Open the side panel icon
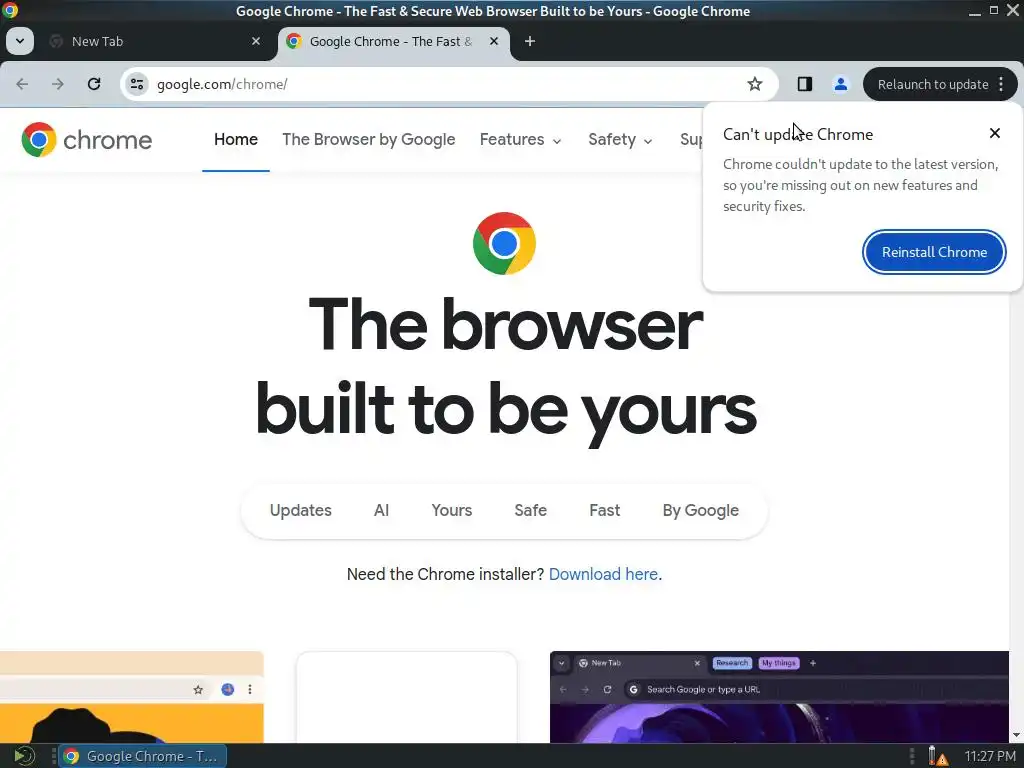Screen dimensions: 1024x768 click(805, 84)
